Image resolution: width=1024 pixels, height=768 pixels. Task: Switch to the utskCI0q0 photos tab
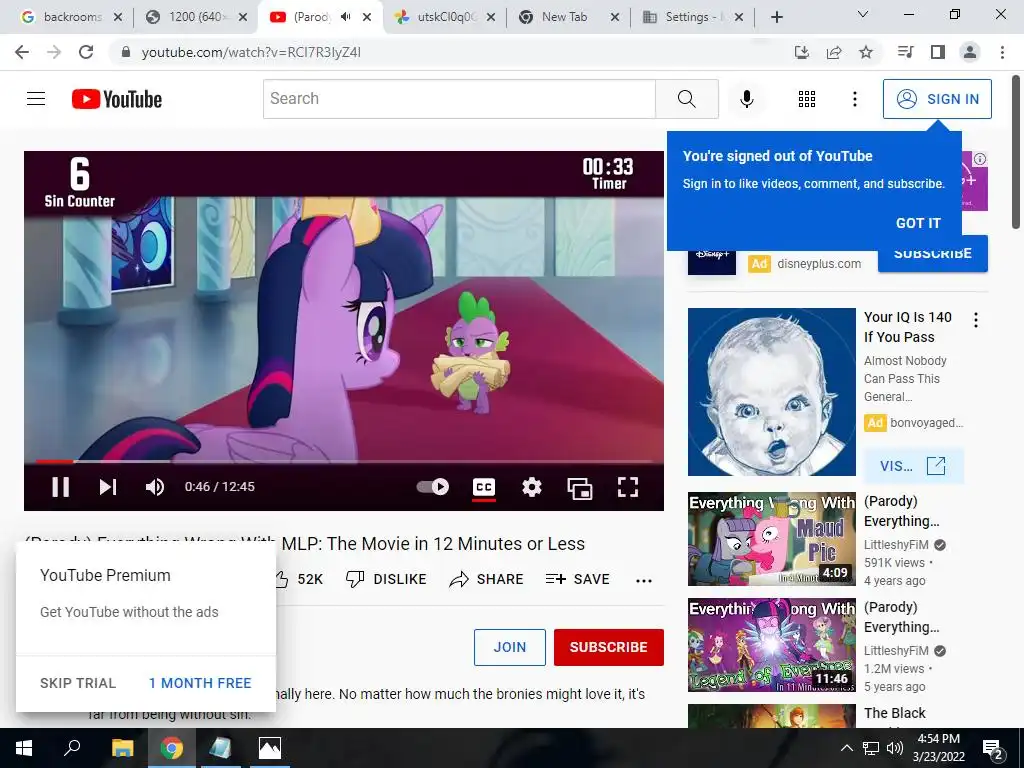pos(447,17)
